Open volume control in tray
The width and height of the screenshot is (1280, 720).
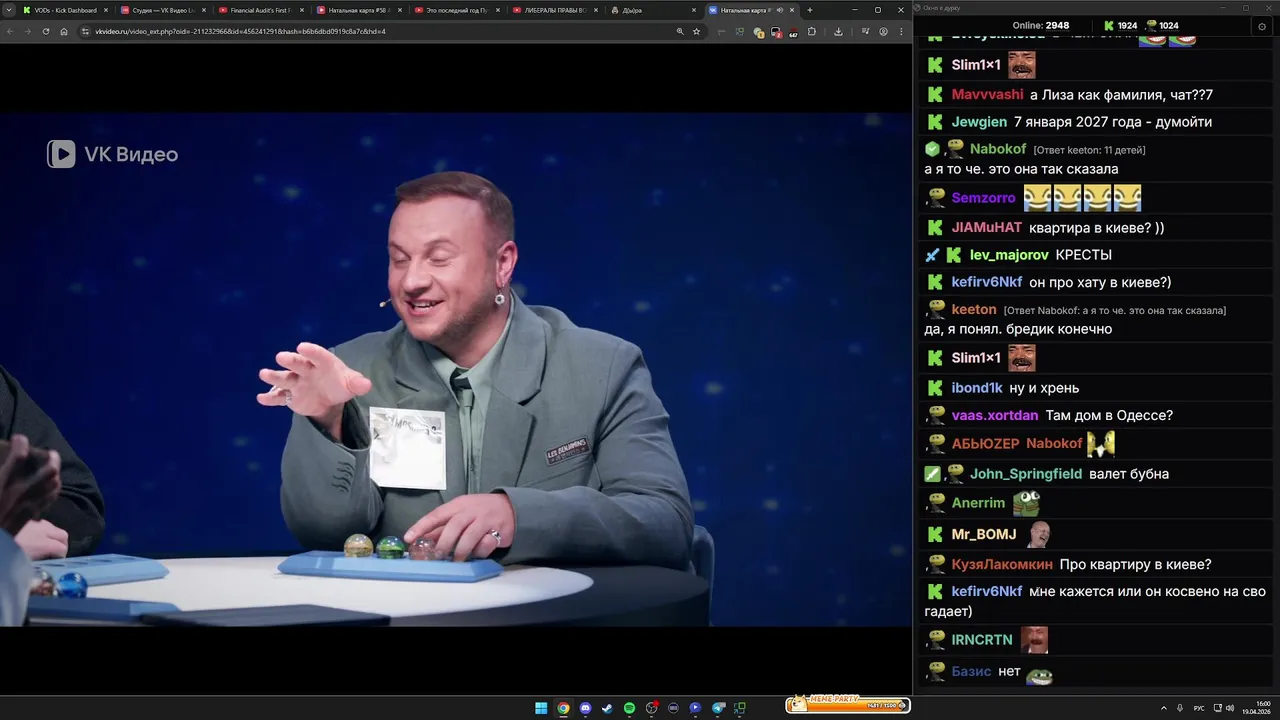(1229, 708)
